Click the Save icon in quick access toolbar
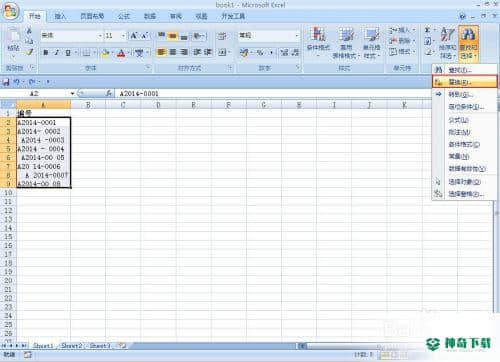Viewport: 500px width, 362px height. (x=6, y=82)
